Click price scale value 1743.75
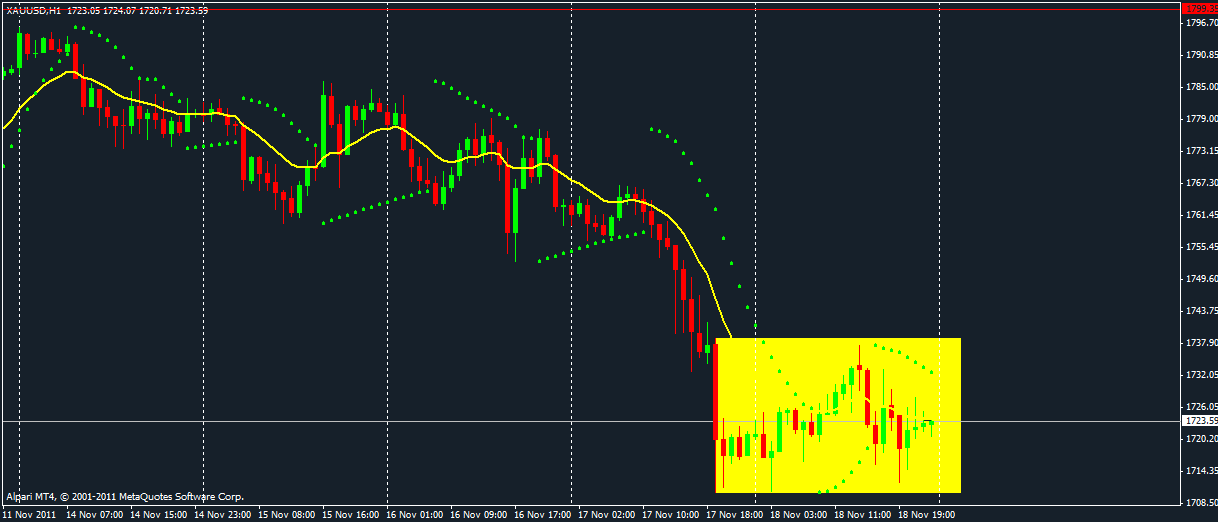 click(1200, 310)
